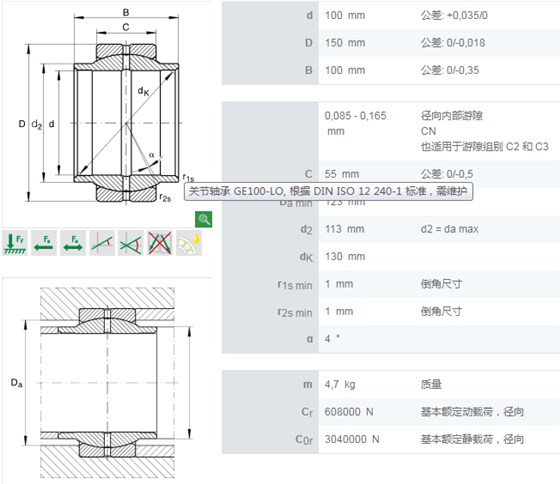Select the text mentioning 'C2 和 C3'
560x484 pixels.
(x=485, y=146)
